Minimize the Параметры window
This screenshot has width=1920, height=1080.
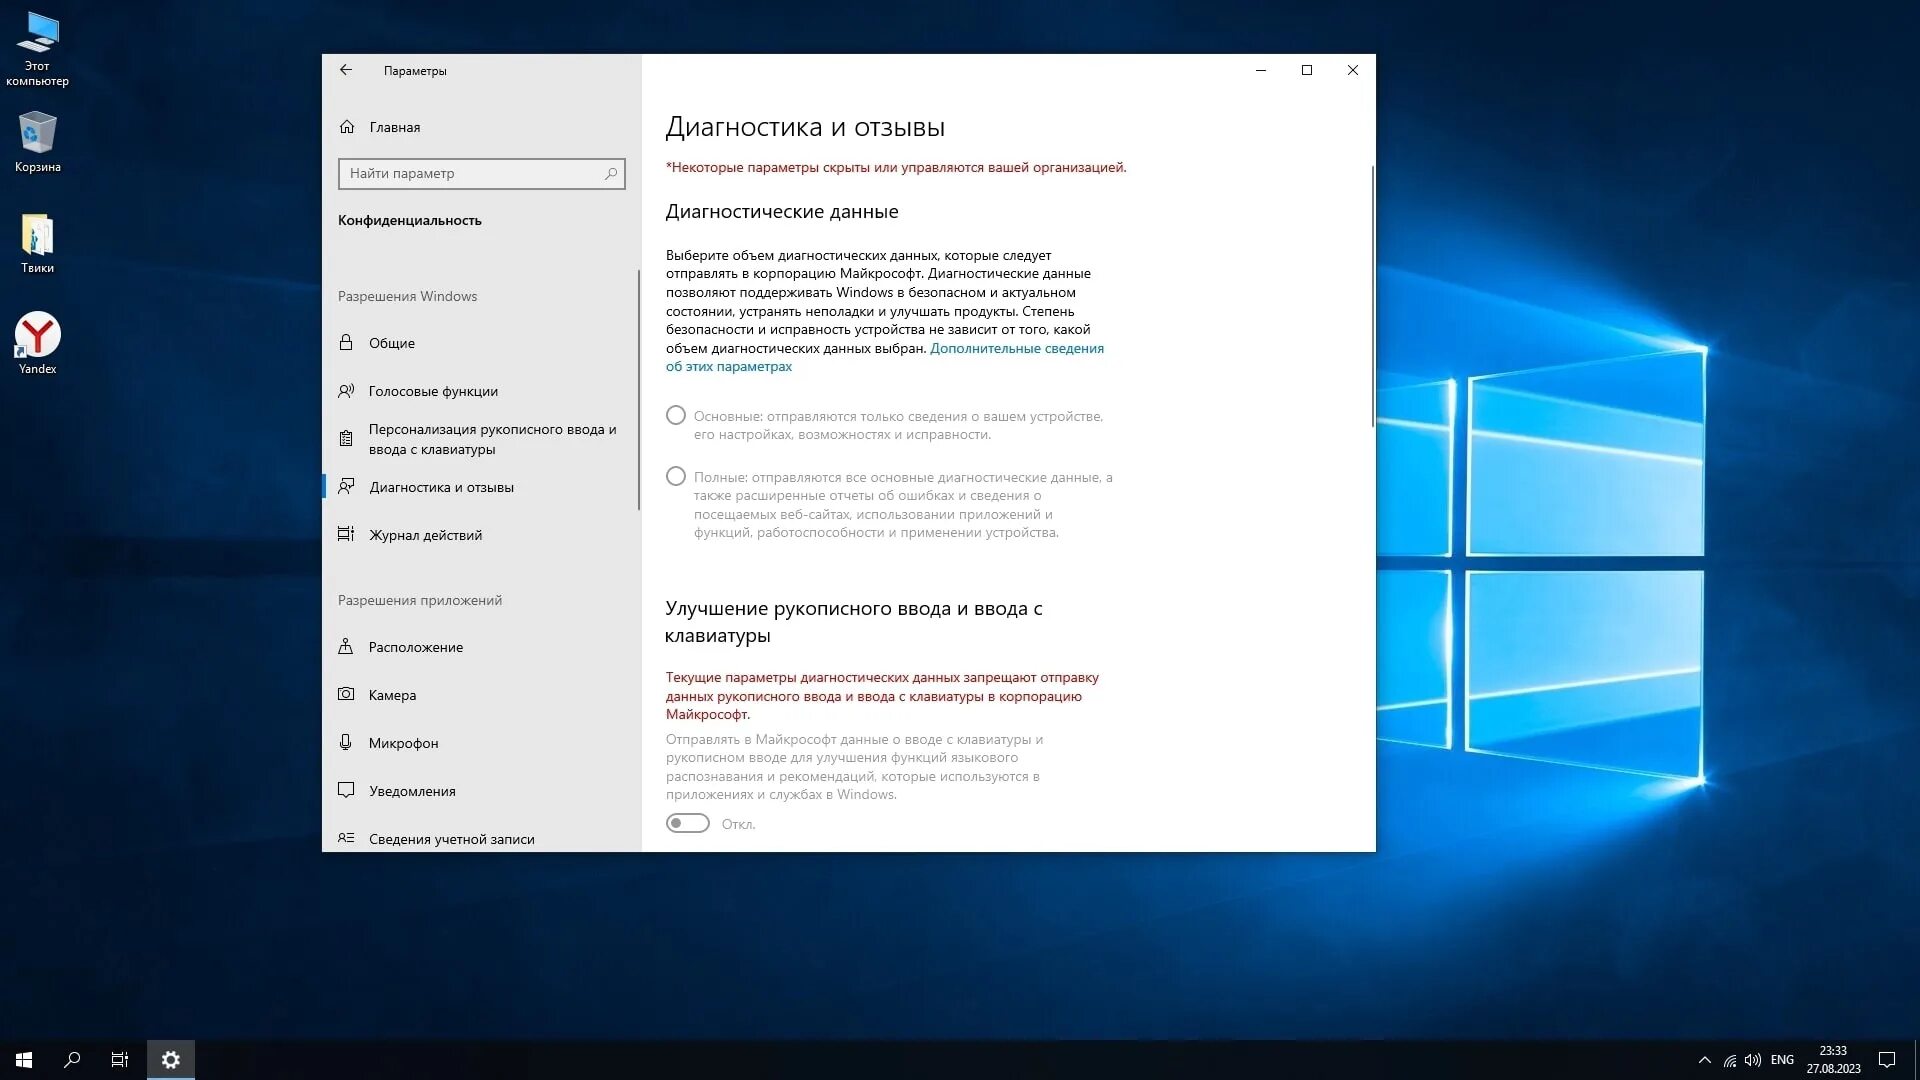point(1261,70)
